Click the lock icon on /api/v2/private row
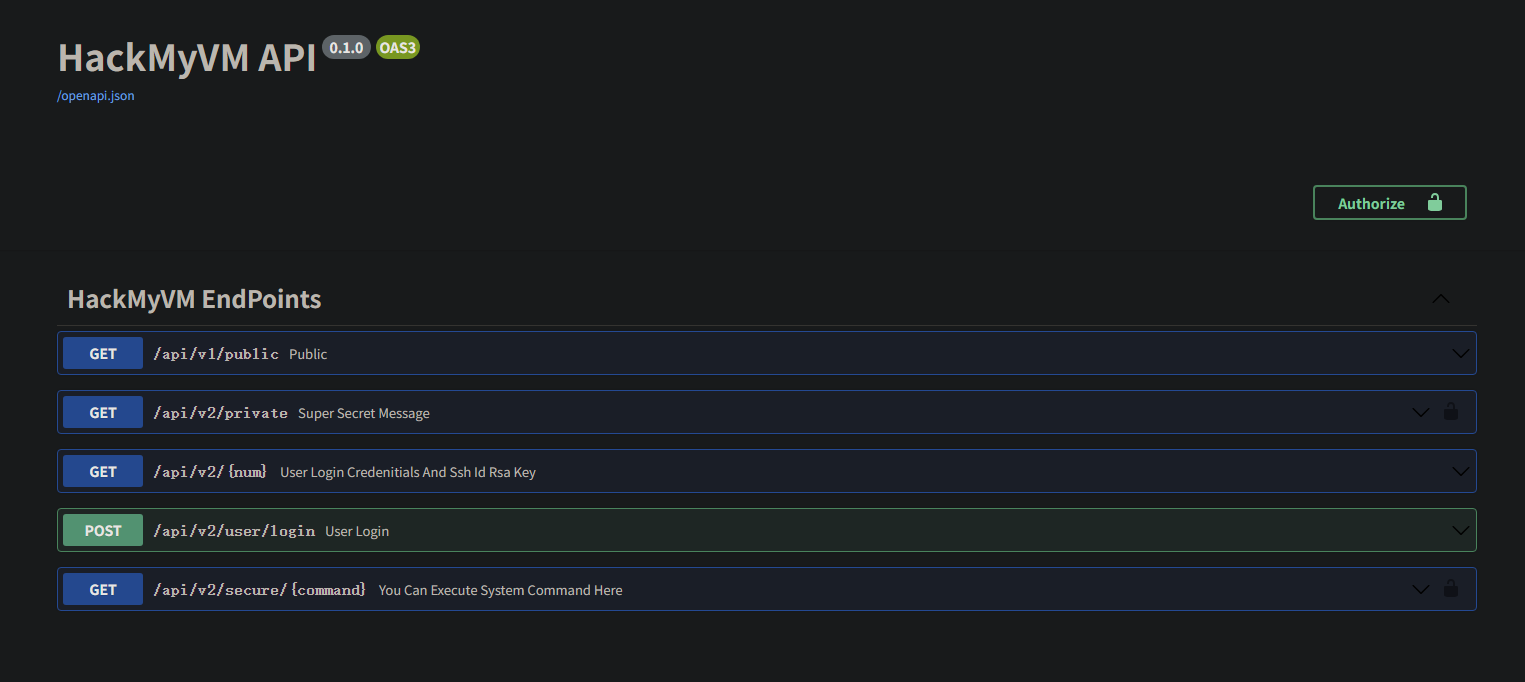 (x=1450, y=412)
